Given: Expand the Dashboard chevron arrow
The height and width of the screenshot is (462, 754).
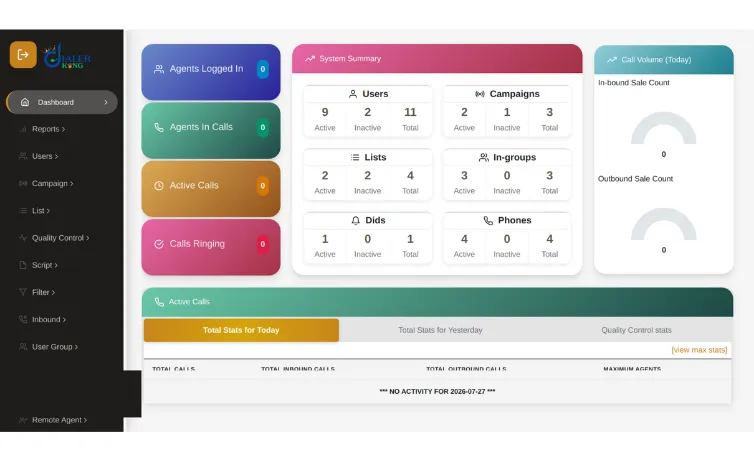Looking at the screenshot, I should (106, 102).
